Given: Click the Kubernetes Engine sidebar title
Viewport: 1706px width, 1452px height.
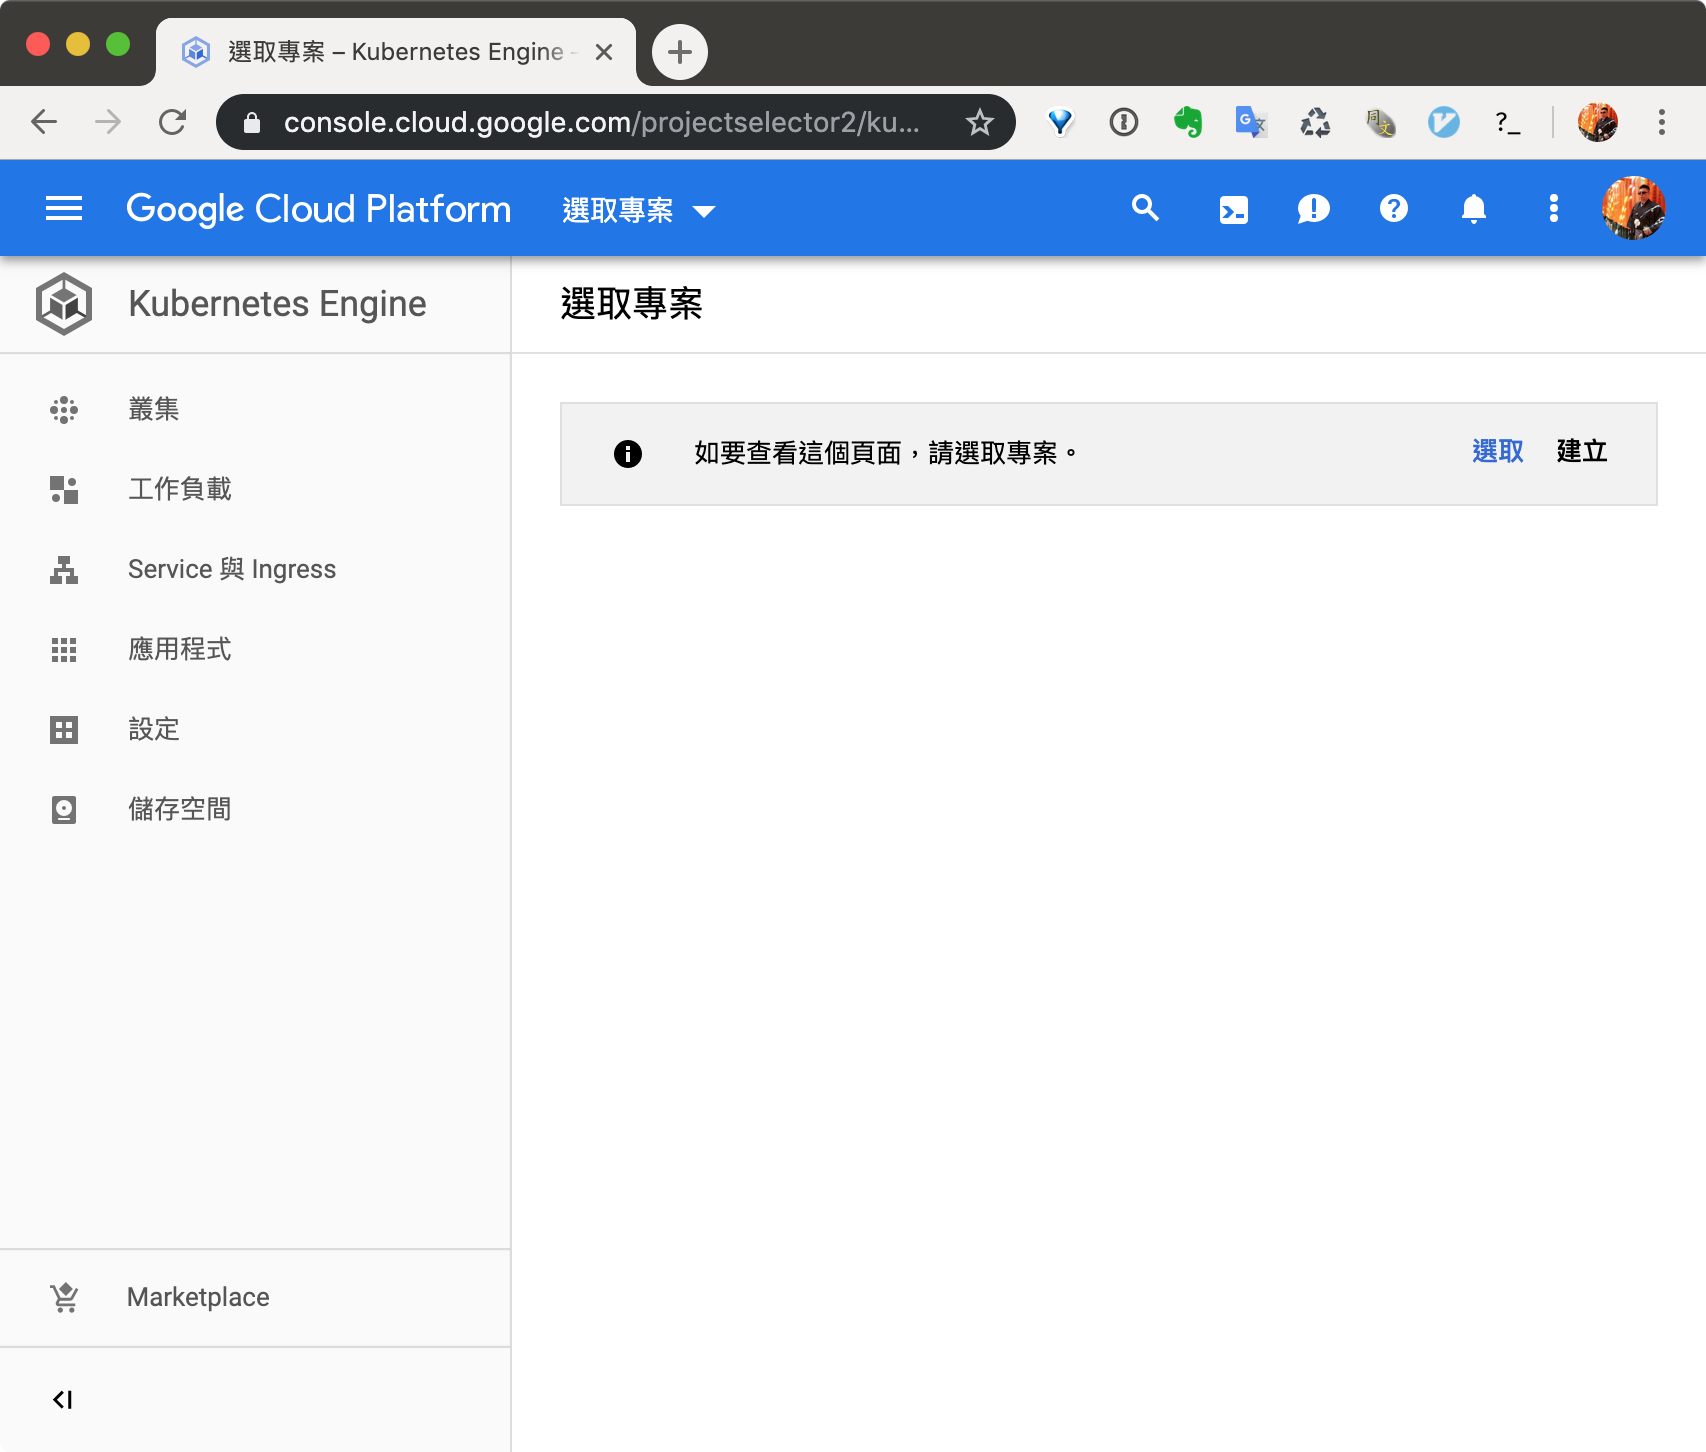Looking at the screenshot, I should 277,304.
